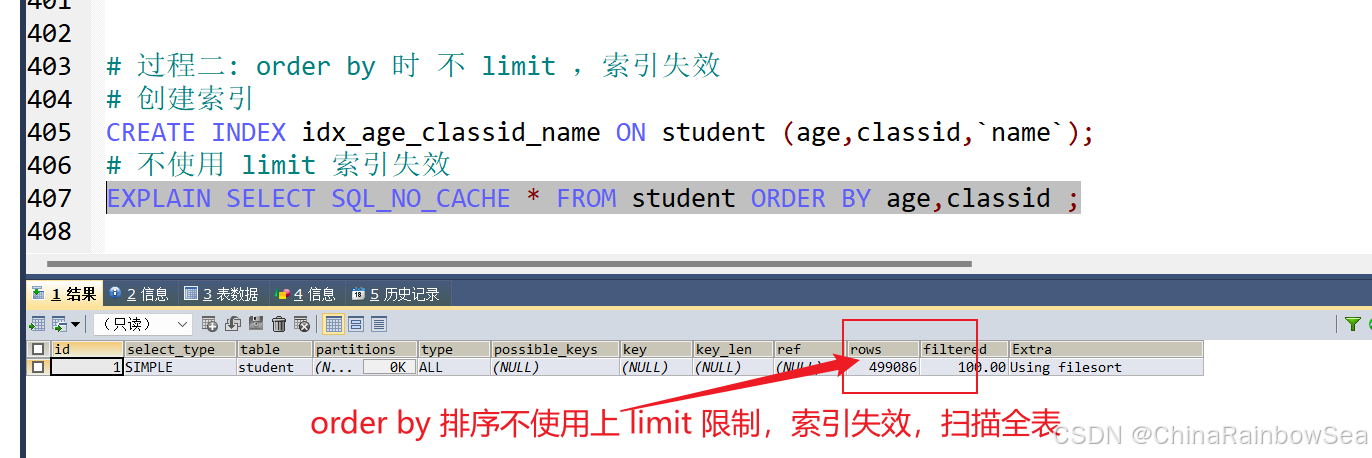Viewport: 1372px width, 458px height.
Task: Open the 只读 read-only mode dropdown
Action: click(x=142, y=324)
